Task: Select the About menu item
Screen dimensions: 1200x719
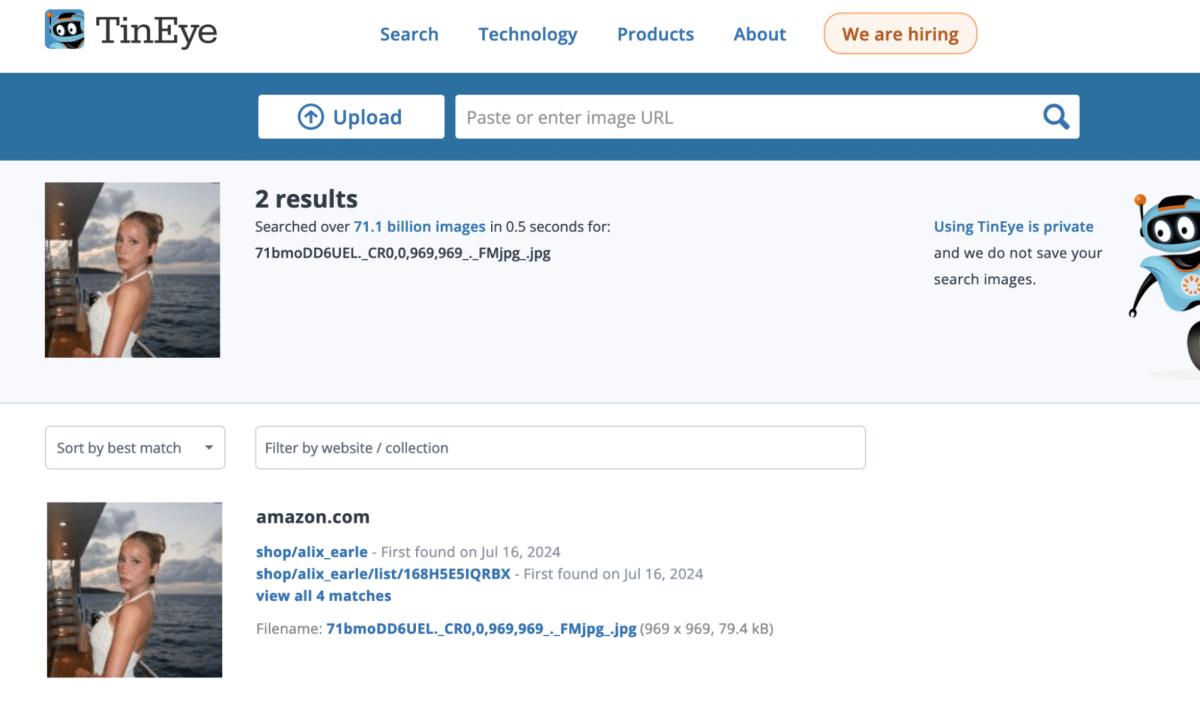Action: tap(759, 34)
